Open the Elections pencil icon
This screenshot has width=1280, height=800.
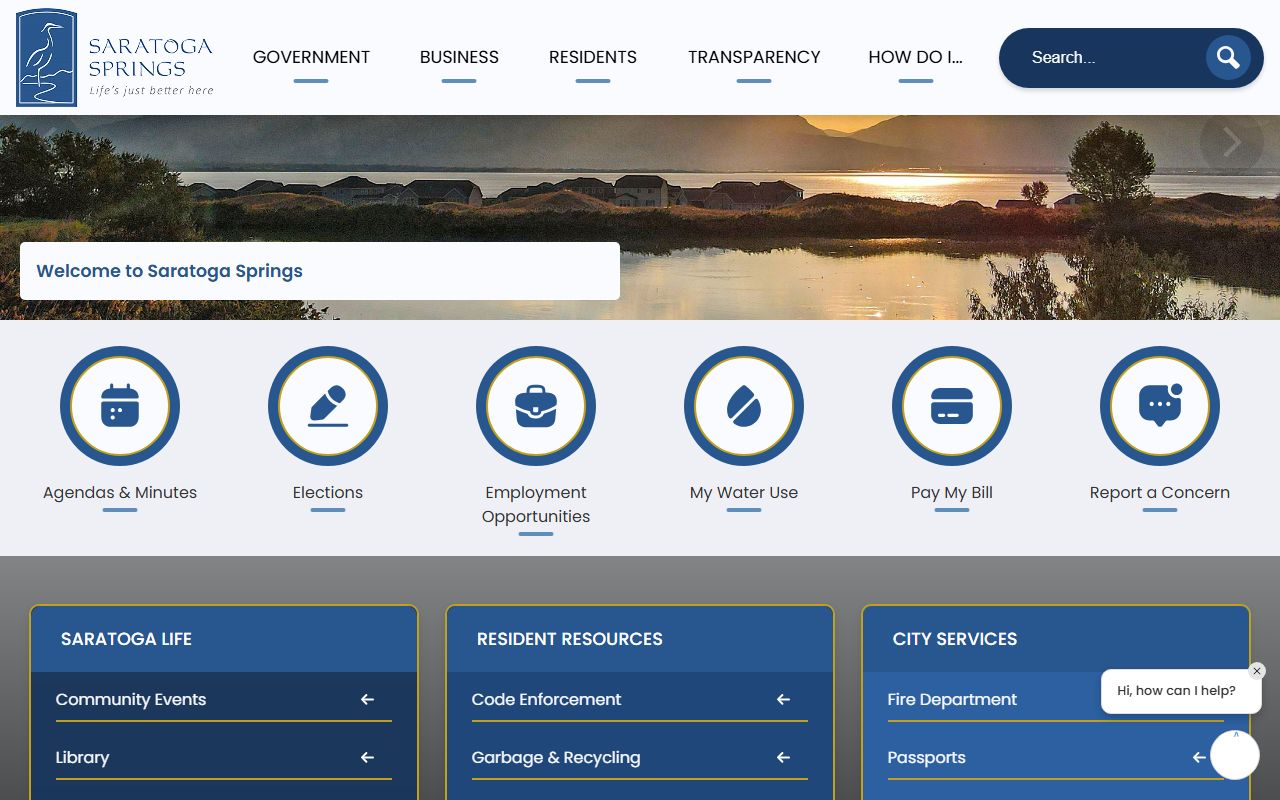(x=328, y=406)
